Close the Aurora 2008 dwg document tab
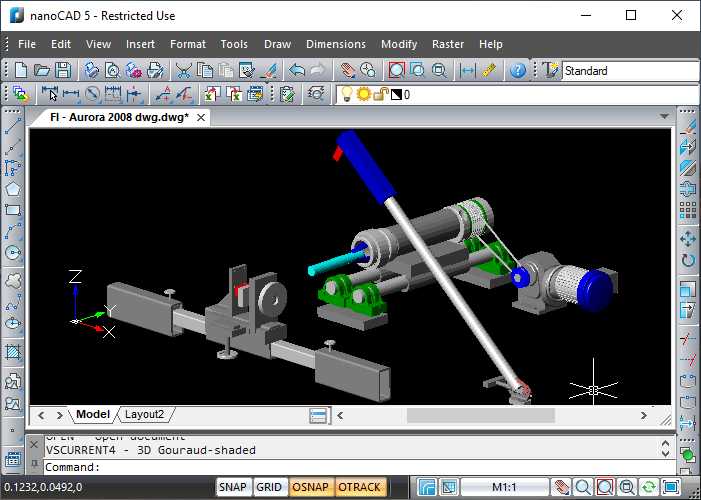701x500 pixels. coord(201,117)
